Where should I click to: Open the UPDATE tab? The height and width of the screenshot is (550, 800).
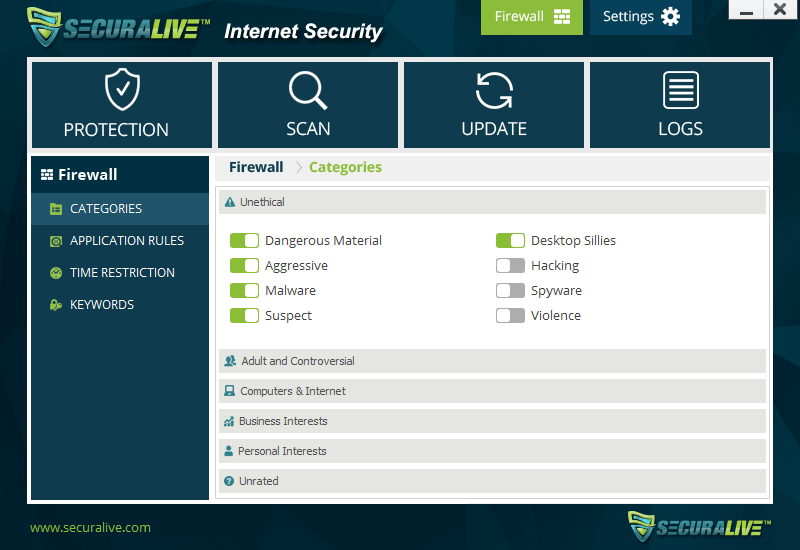494,105
